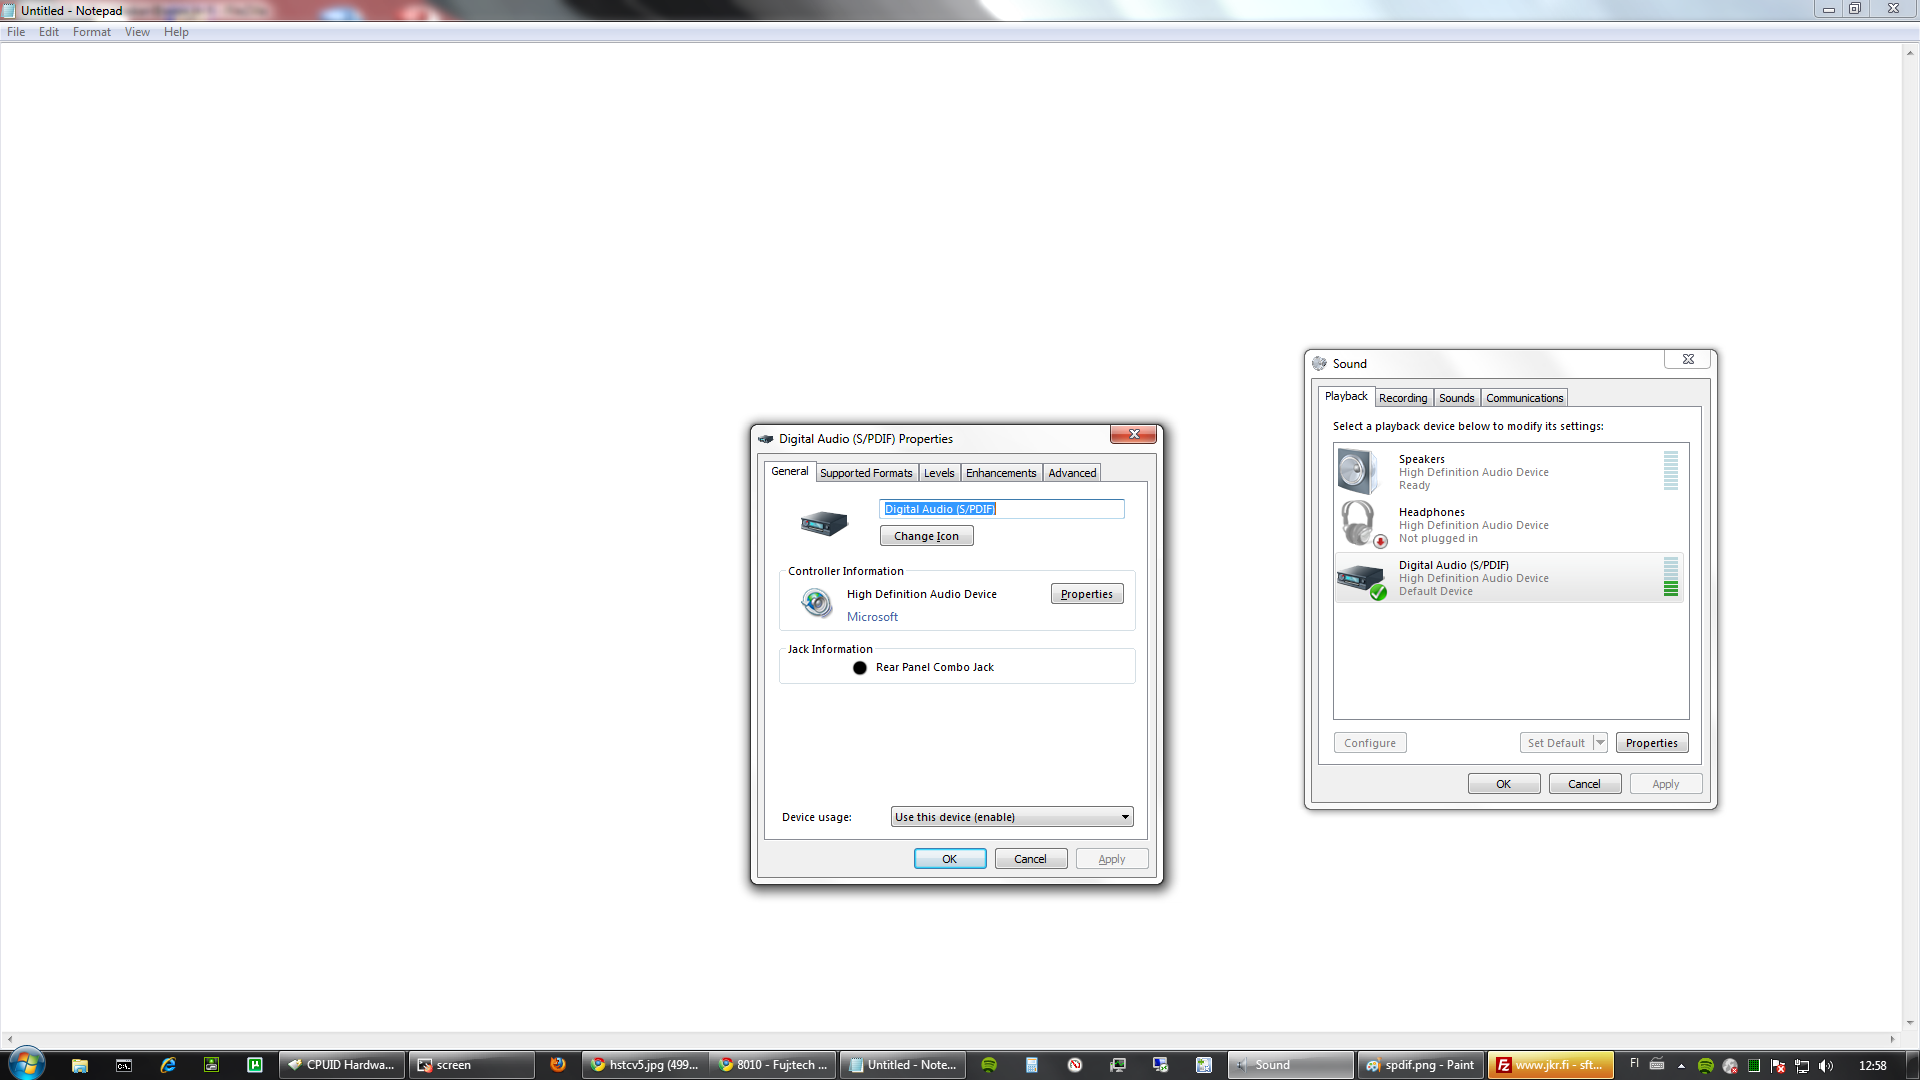
Task: Show hidden system tray icons
Action: 1681,1065
